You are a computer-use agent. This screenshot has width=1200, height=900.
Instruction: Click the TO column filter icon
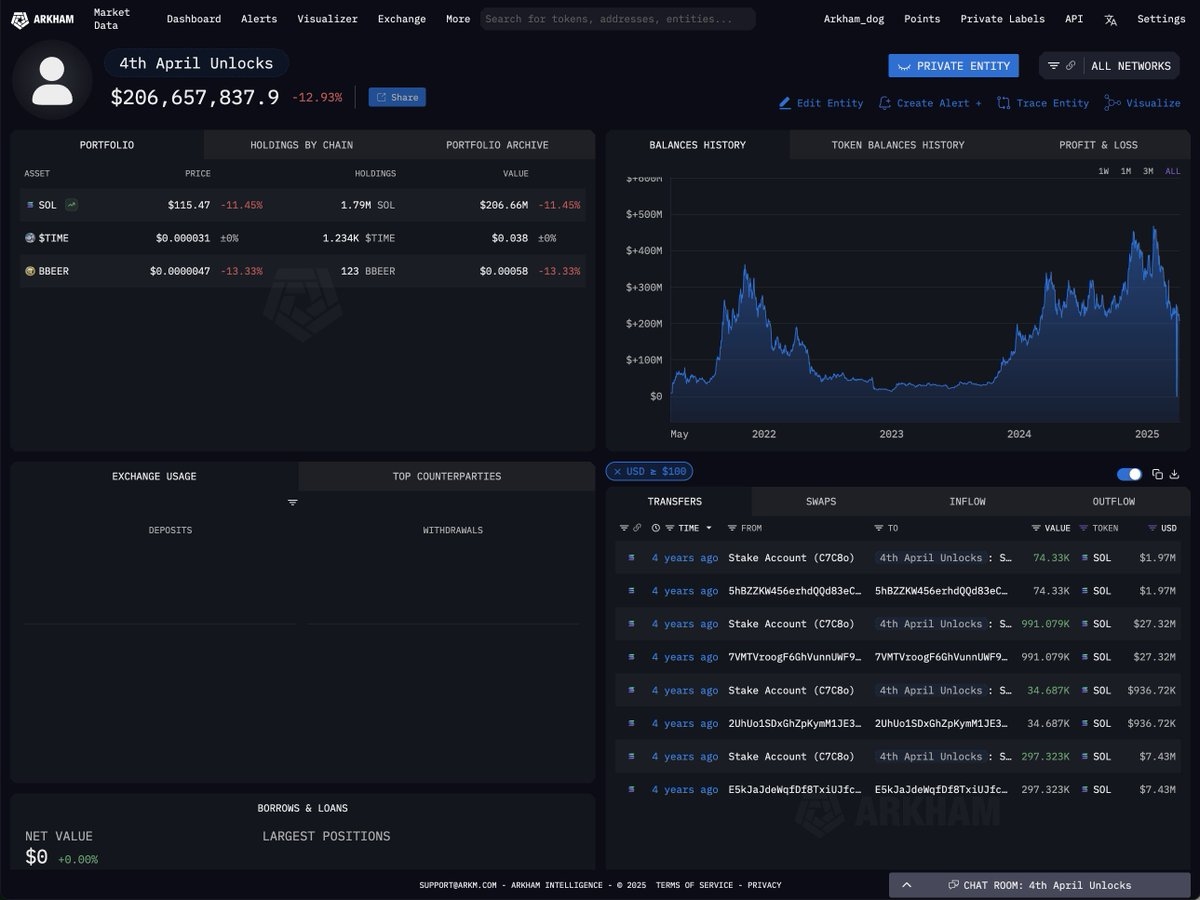pos(878,528)
